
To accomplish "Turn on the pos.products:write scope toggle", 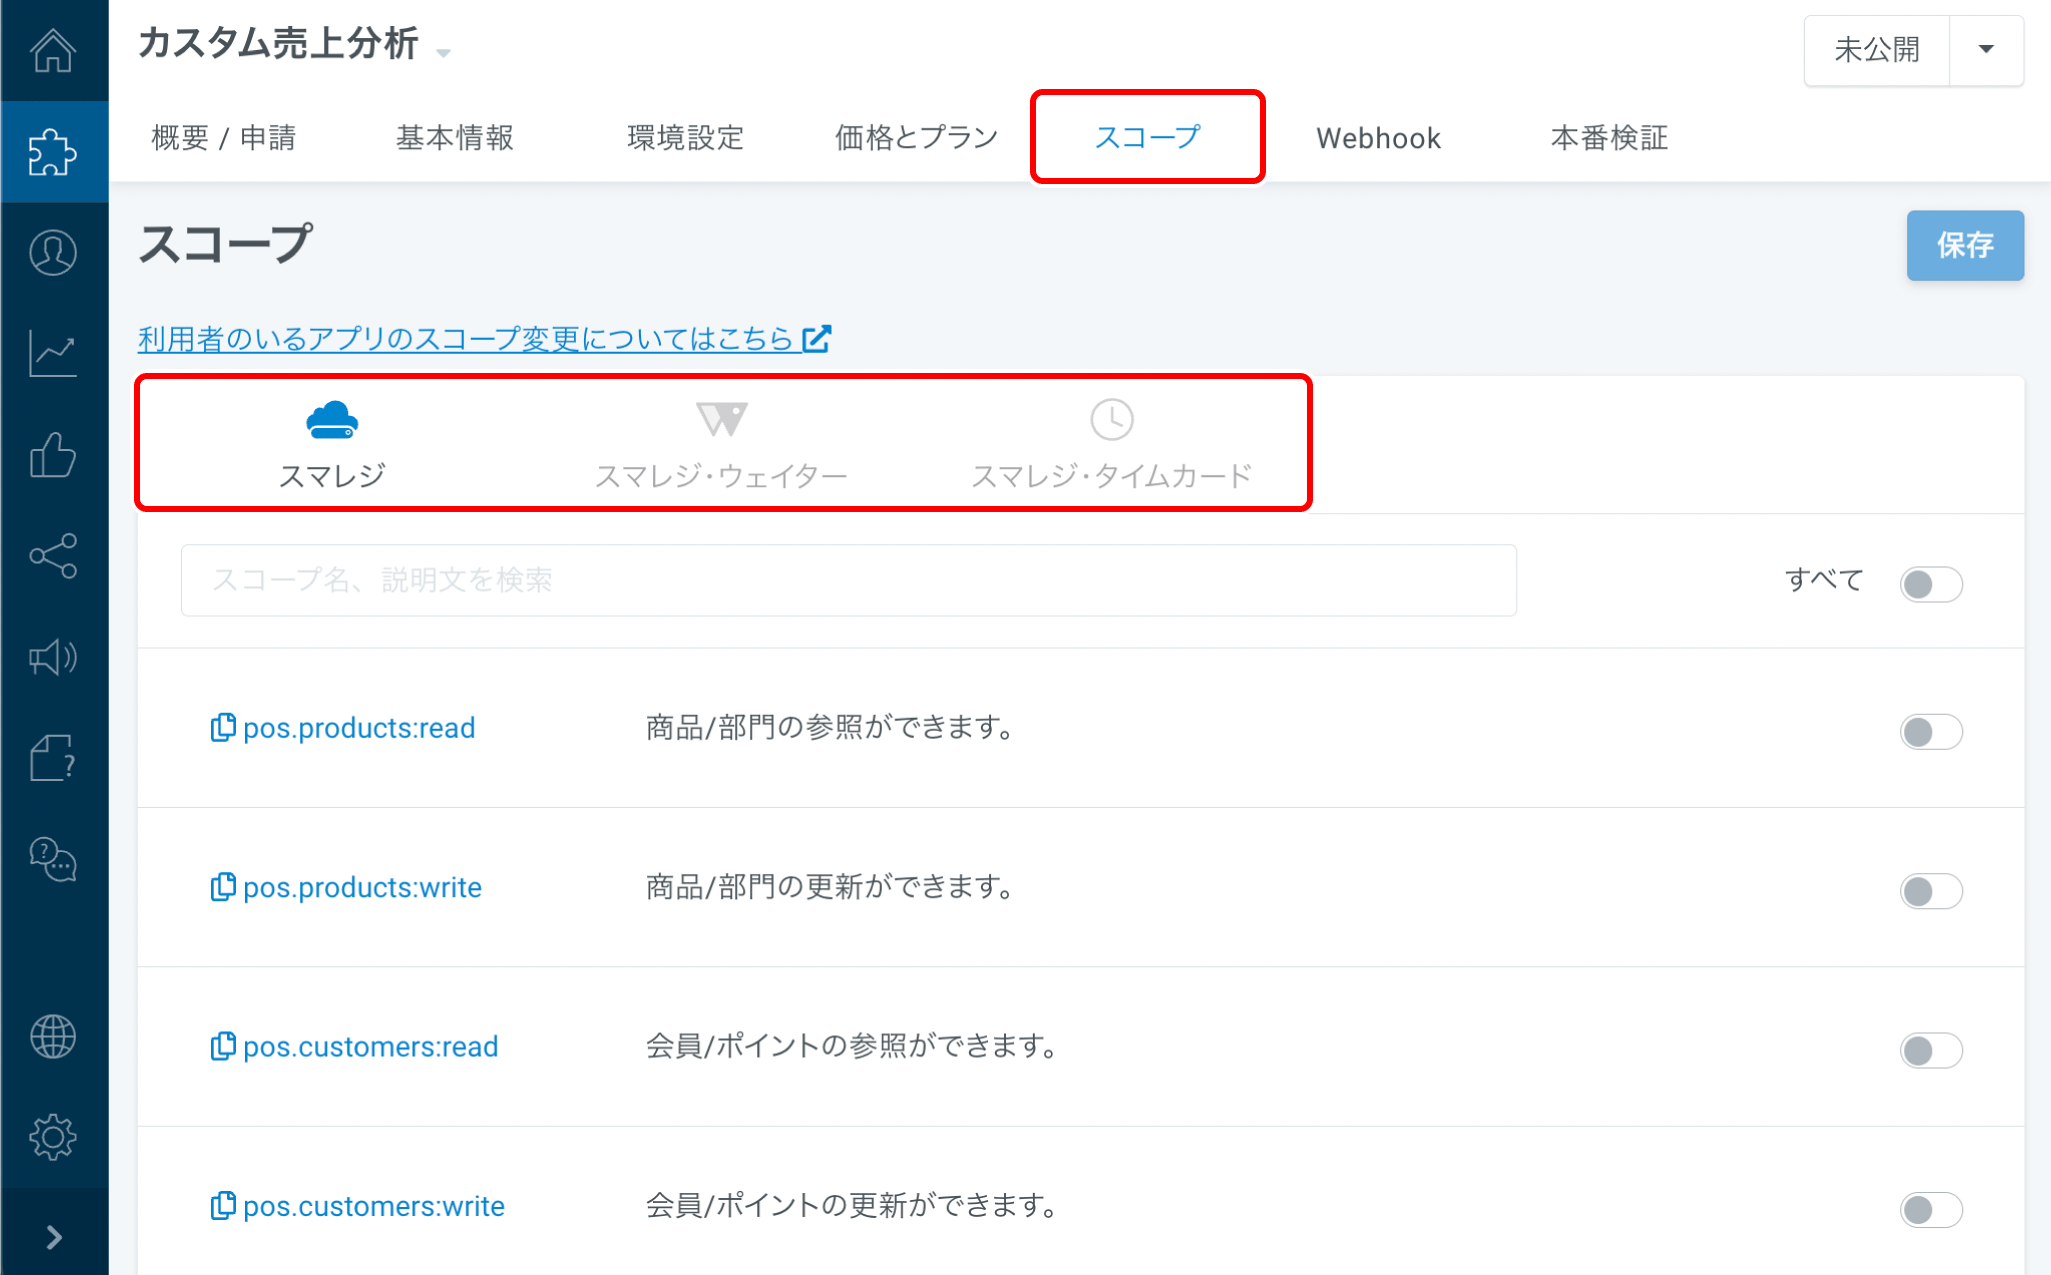I will 1930,891.
